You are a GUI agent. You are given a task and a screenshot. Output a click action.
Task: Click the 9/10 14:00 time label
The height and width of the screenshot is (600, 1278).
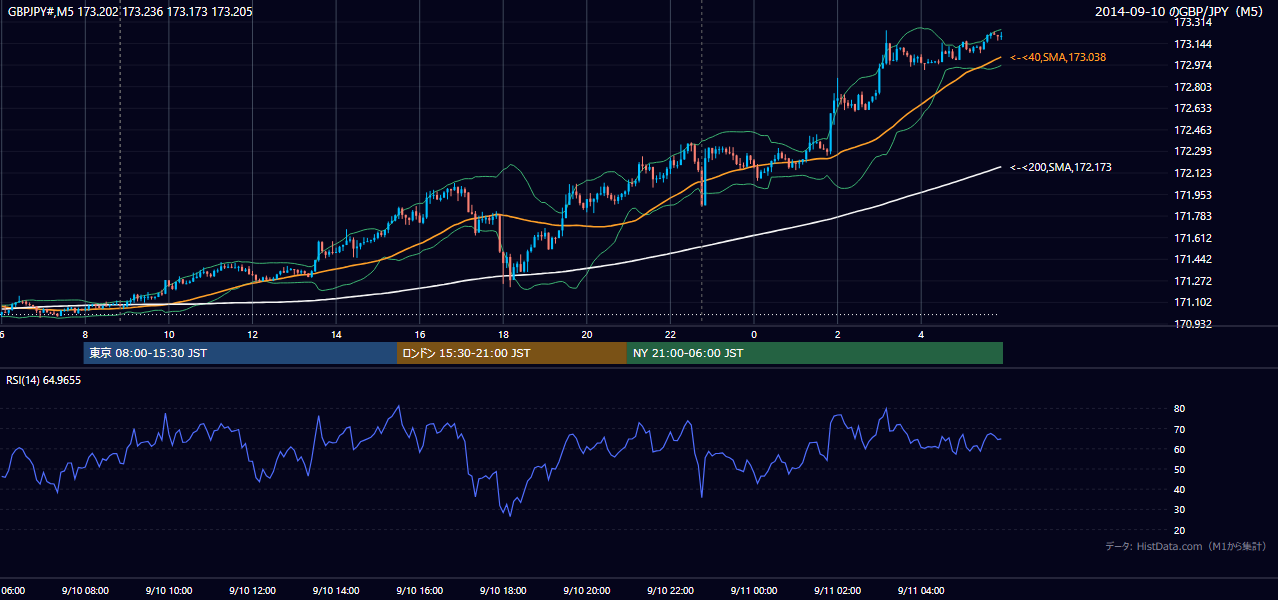(336, 591)
